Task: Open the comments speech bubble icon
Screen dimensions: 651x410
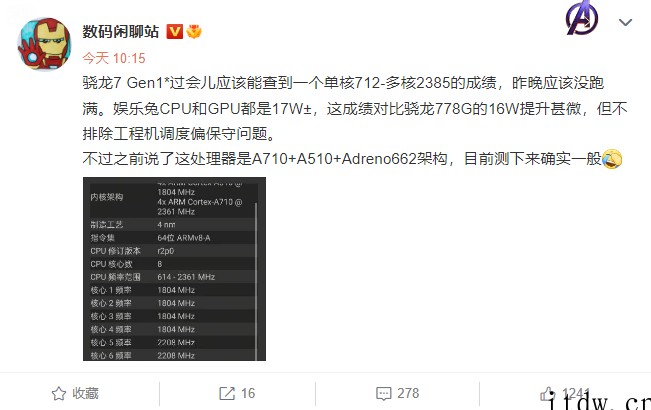Action: pos(383,393)
